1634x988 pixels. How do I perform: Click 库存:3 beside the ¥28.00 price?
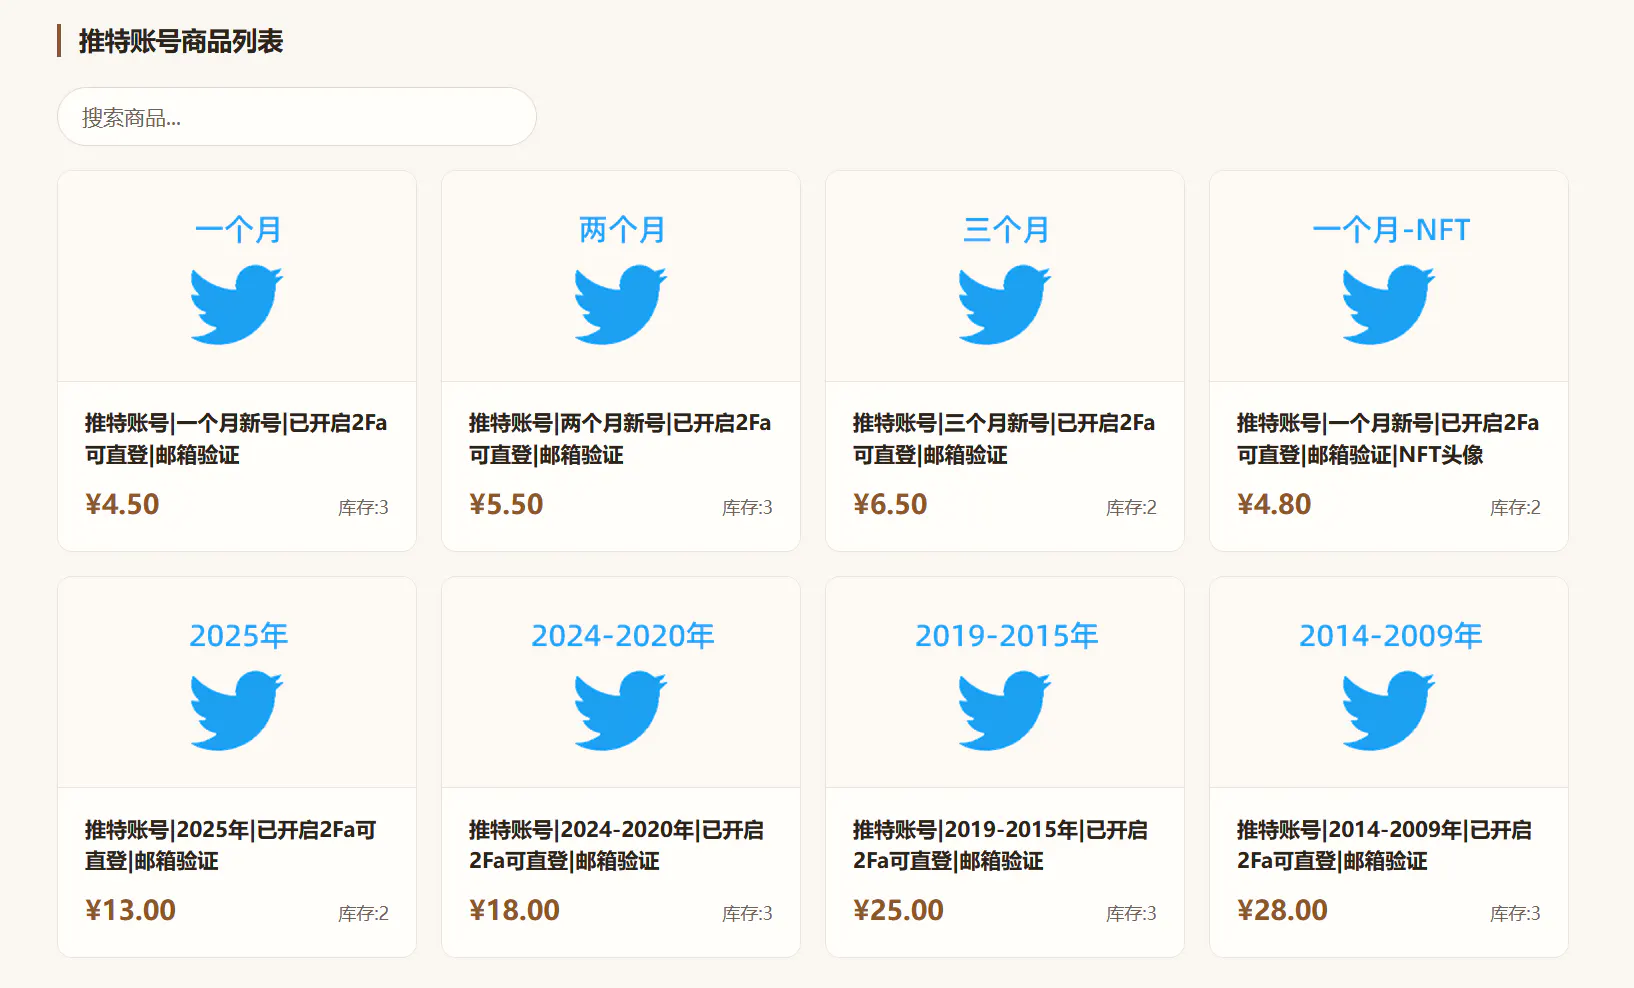coord(1515,914)
